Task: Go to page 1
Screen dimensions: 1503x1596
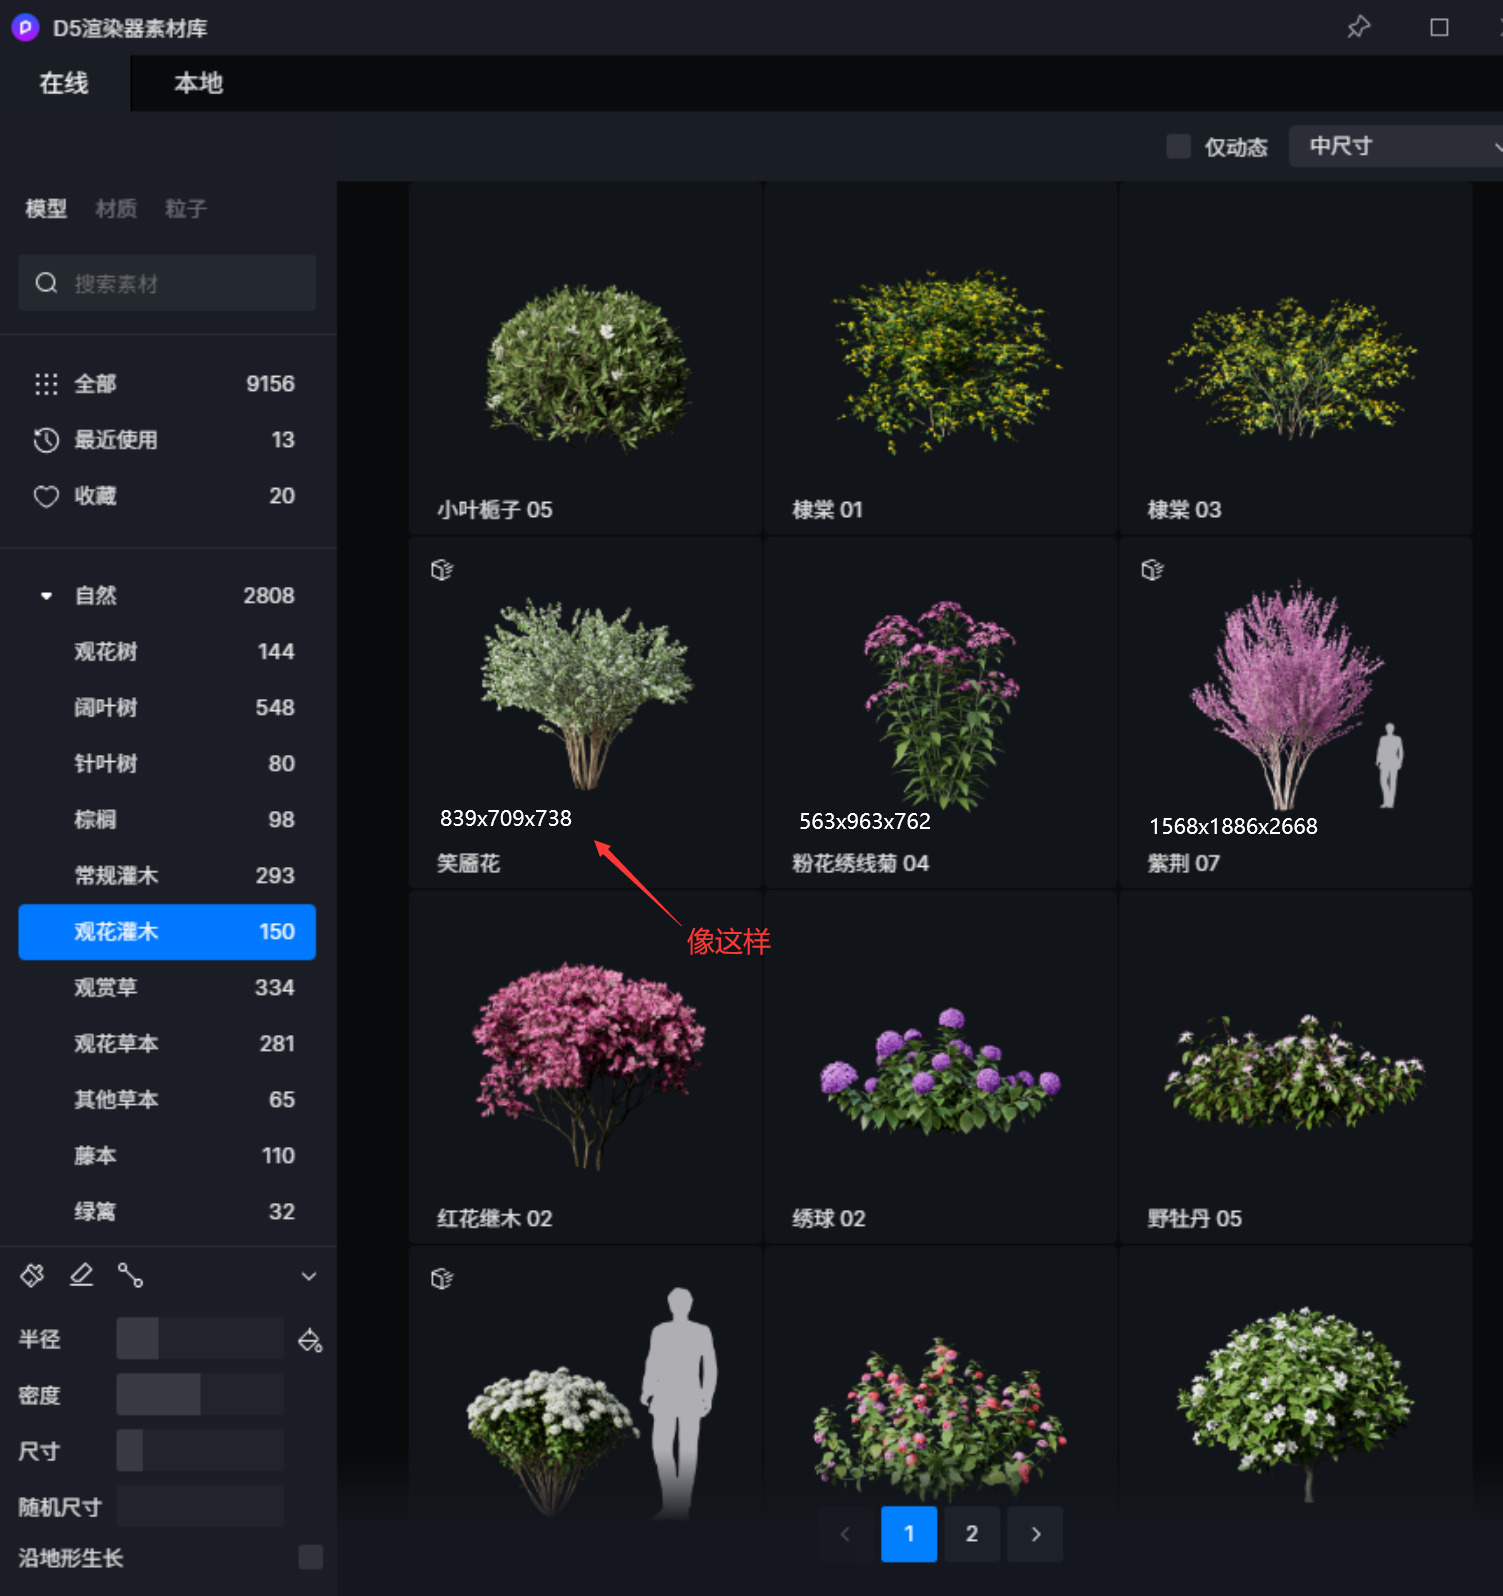Action: coord(909,1534)
